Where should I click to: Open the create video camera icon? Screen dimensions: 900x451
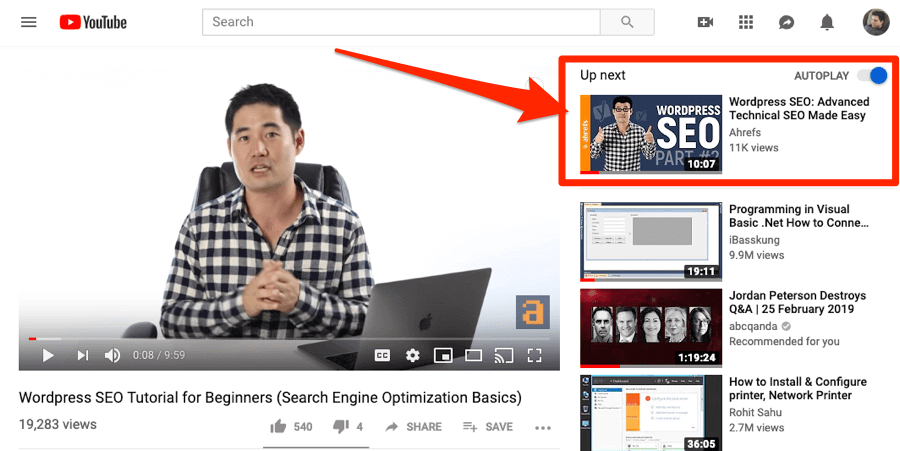click(705, 22)
